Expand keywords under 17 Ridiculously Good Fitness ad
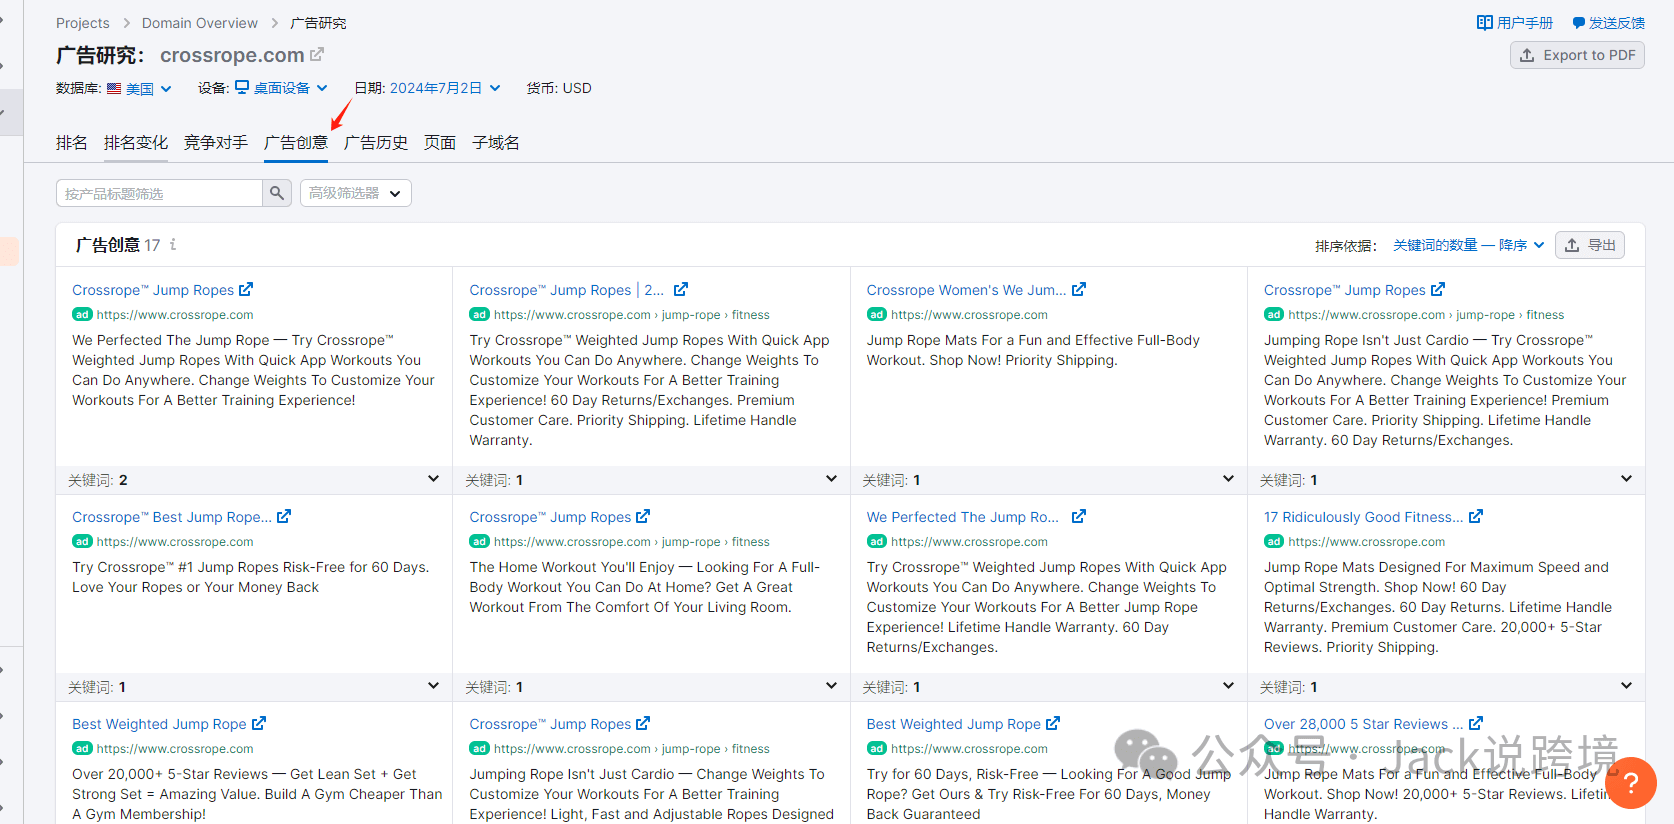The width and height of the screenshot is (1674, 824). (x=1446, y=687)
